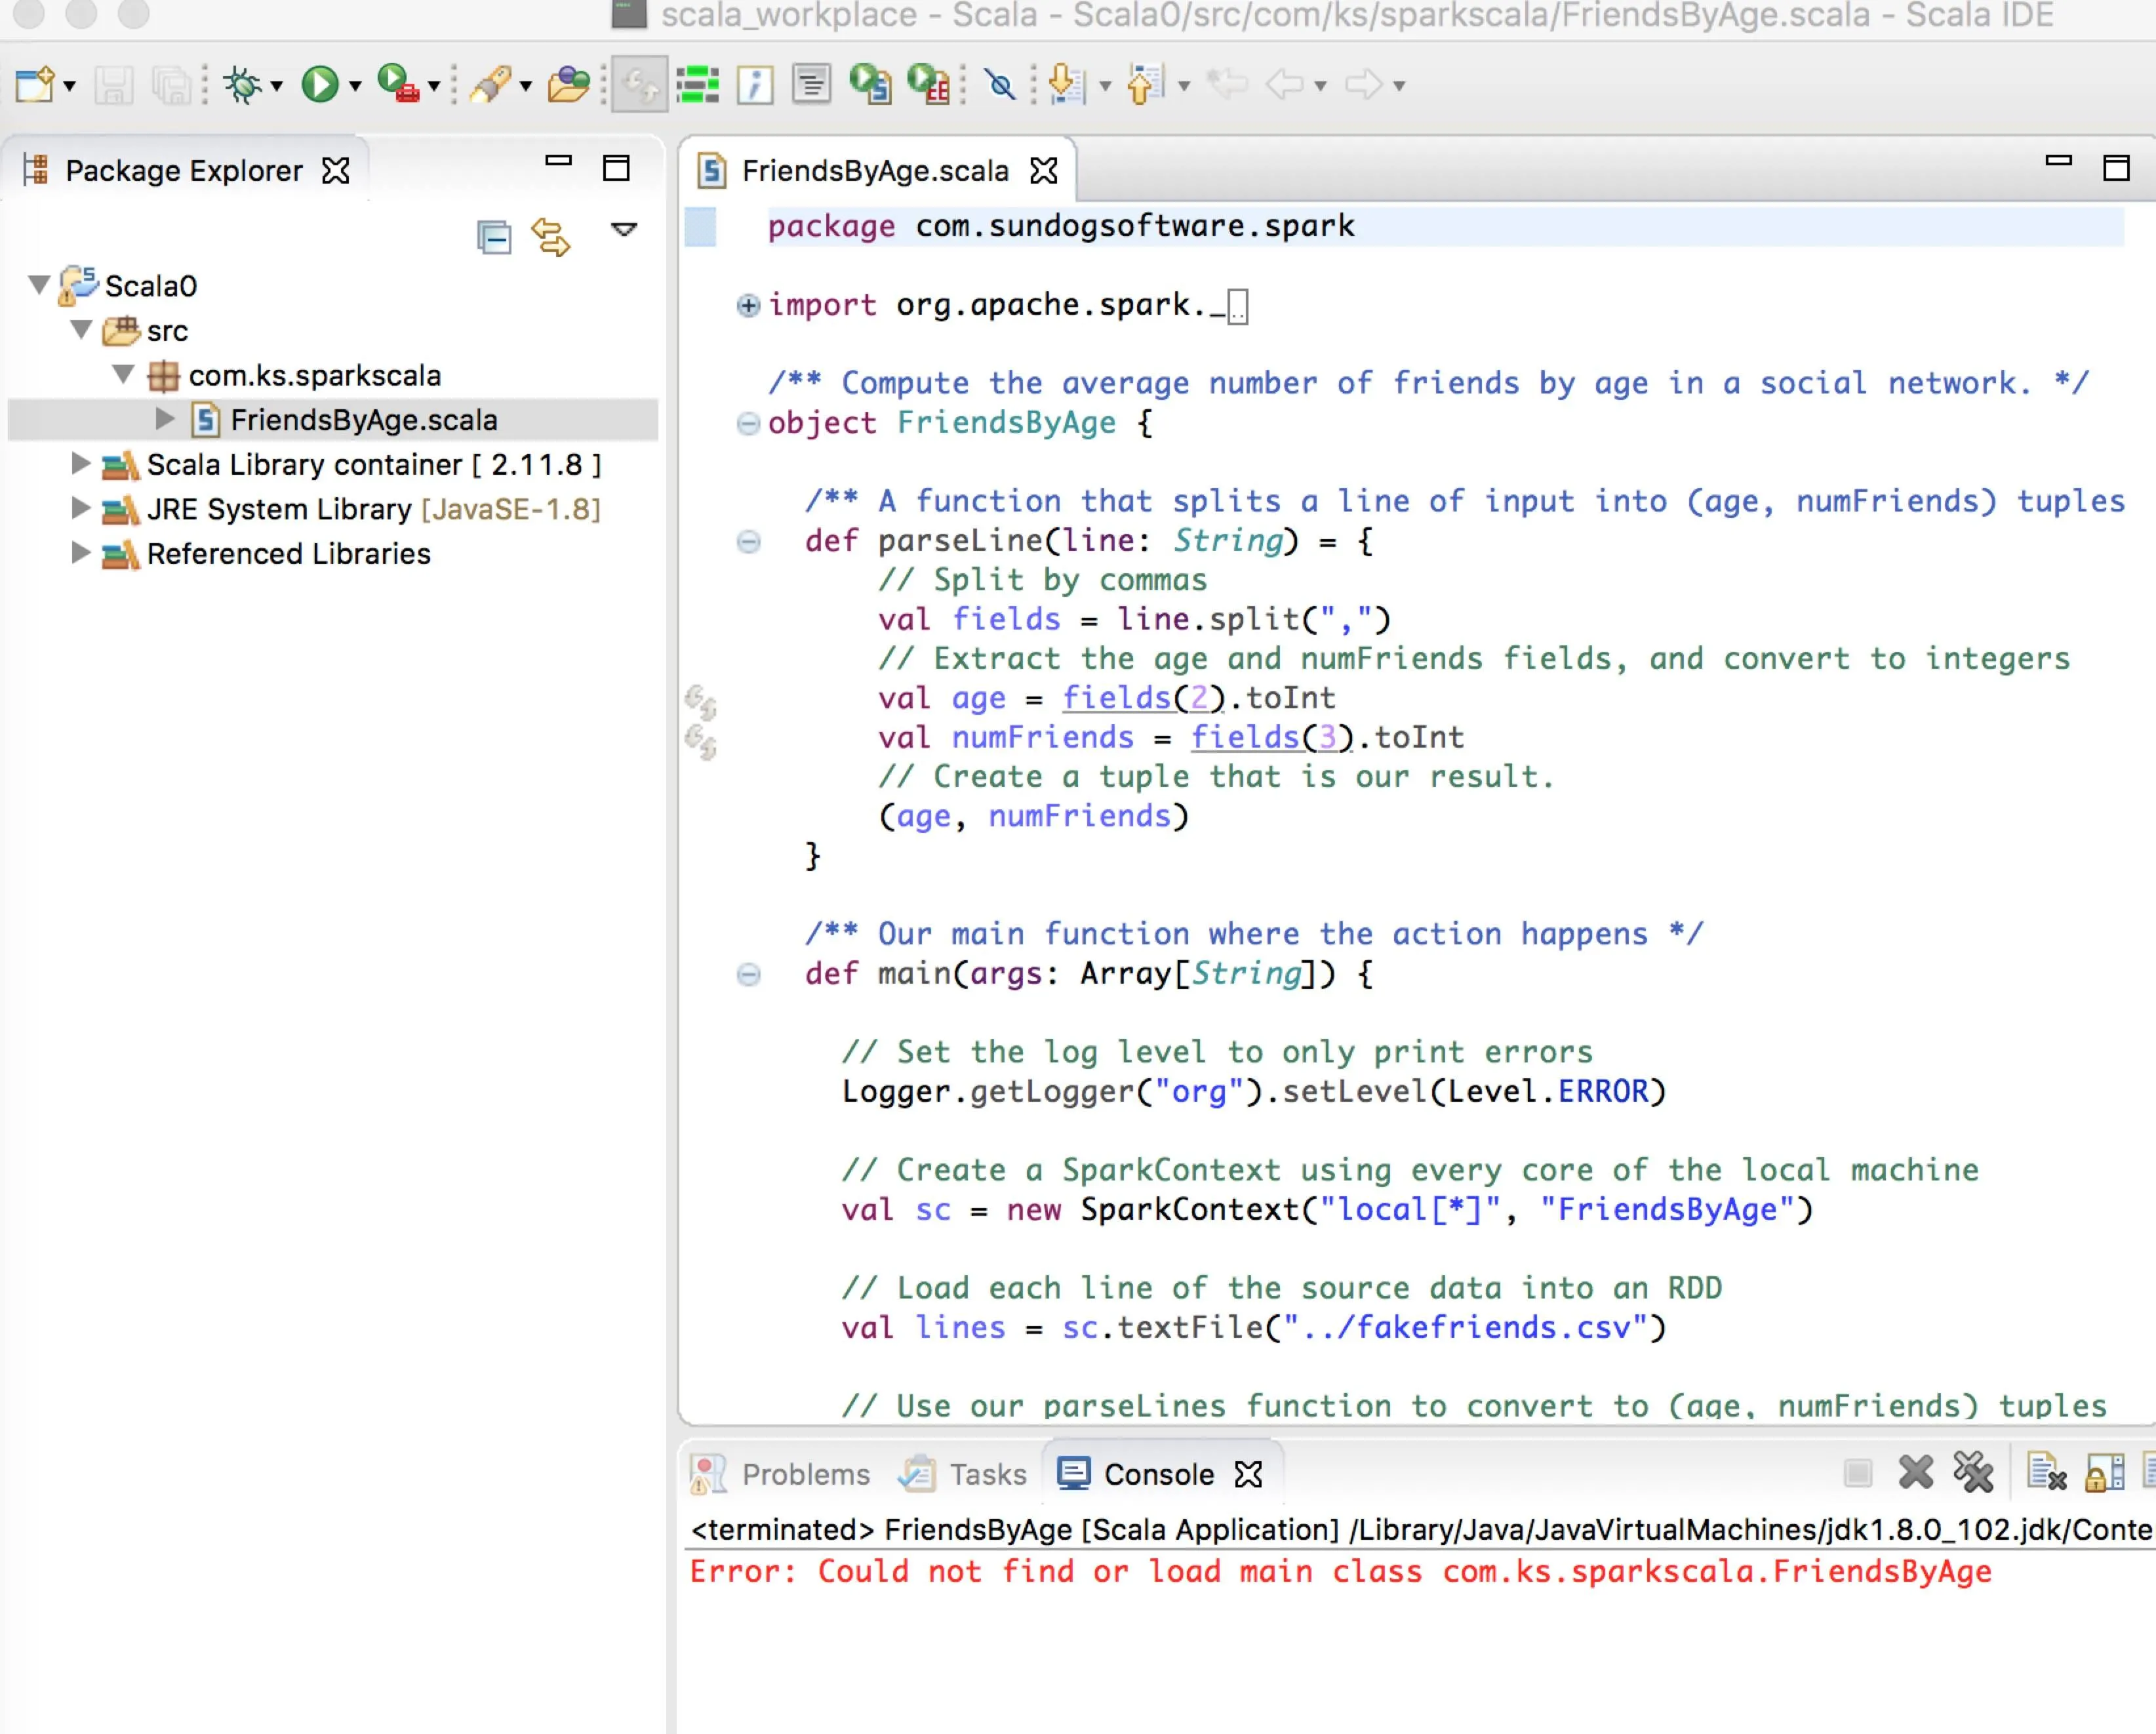Click the green Run button
This screenshot has width=2156, height=1734.
tap(320, 85)
